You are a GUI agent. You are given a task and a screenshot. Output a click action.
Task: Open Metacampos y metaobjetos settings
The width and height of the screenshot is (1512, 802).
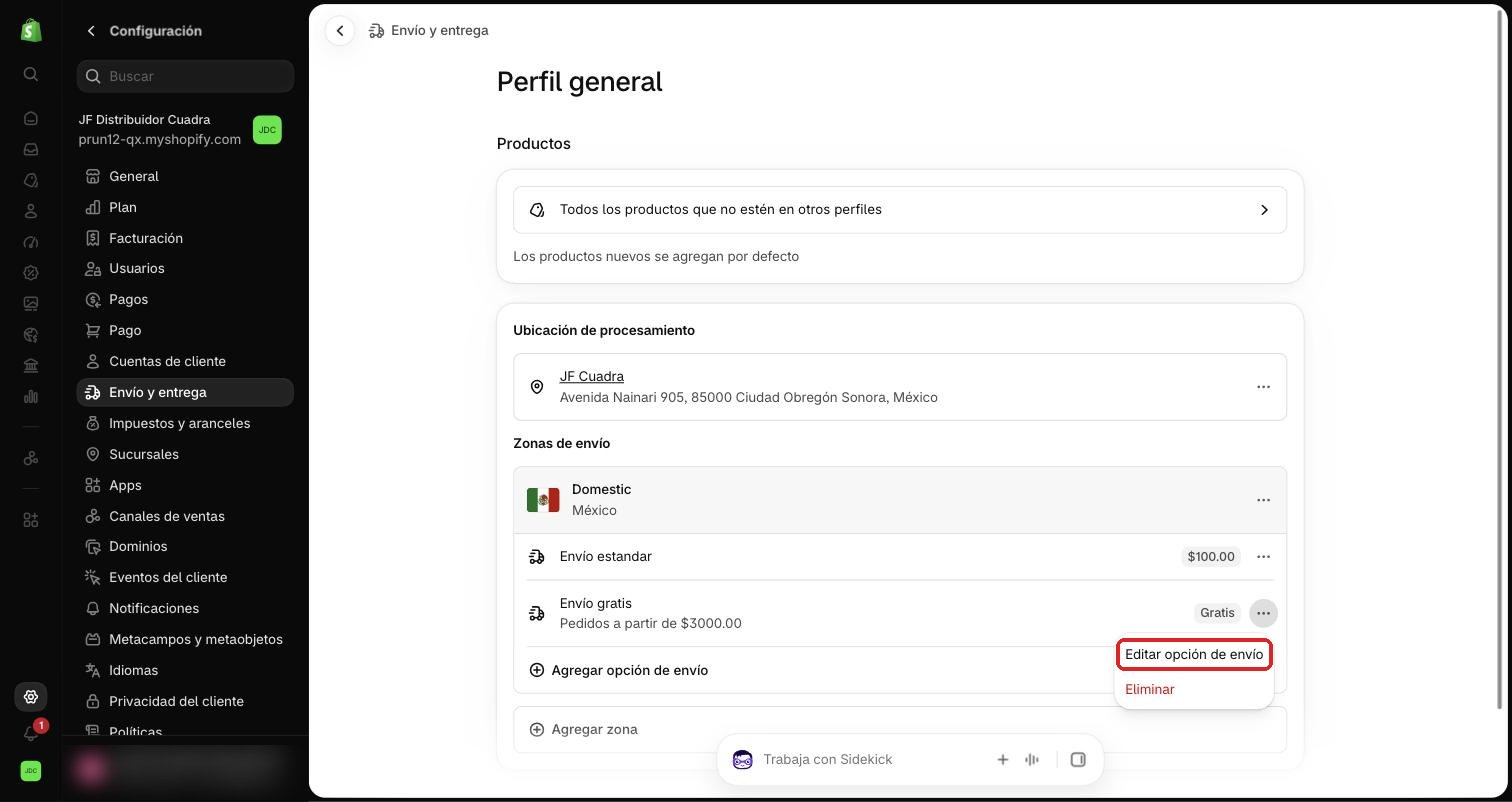185,639
